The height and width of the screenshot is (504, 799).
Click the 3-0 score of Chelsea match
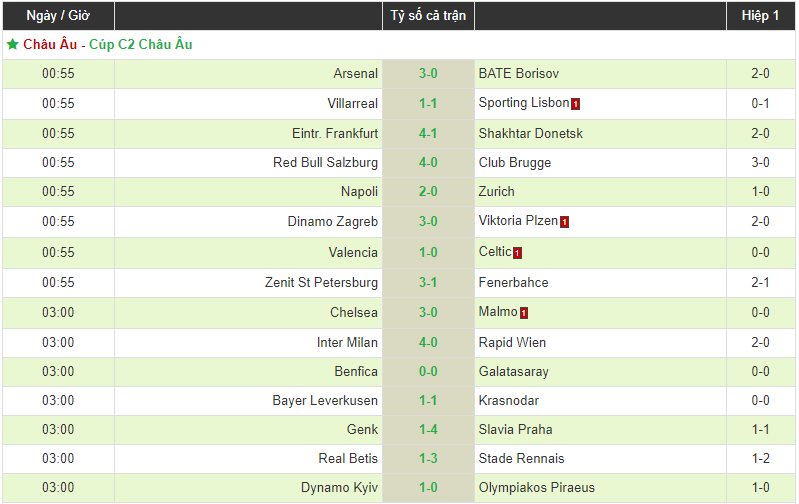(x=428, y=313)
